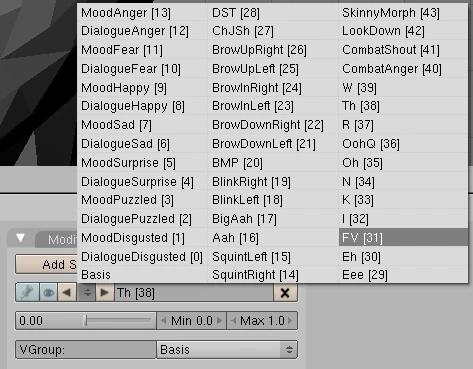Click the Add Shape Key button
The height and width of the screenshot is (369, 473).
[46, 264]
